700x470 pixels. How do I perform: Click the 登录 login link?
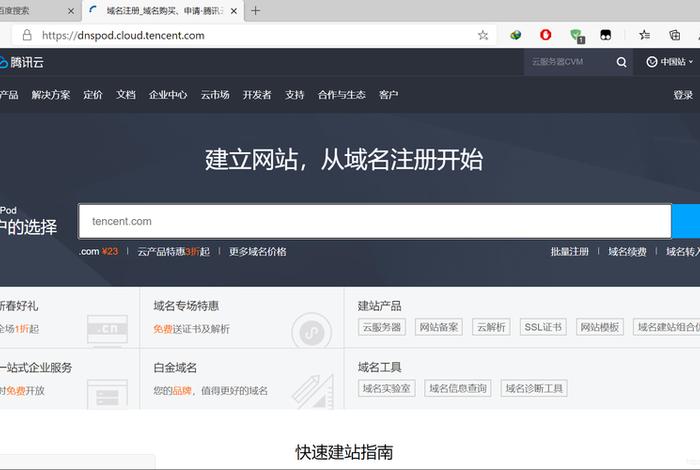(x=683, y=95)
